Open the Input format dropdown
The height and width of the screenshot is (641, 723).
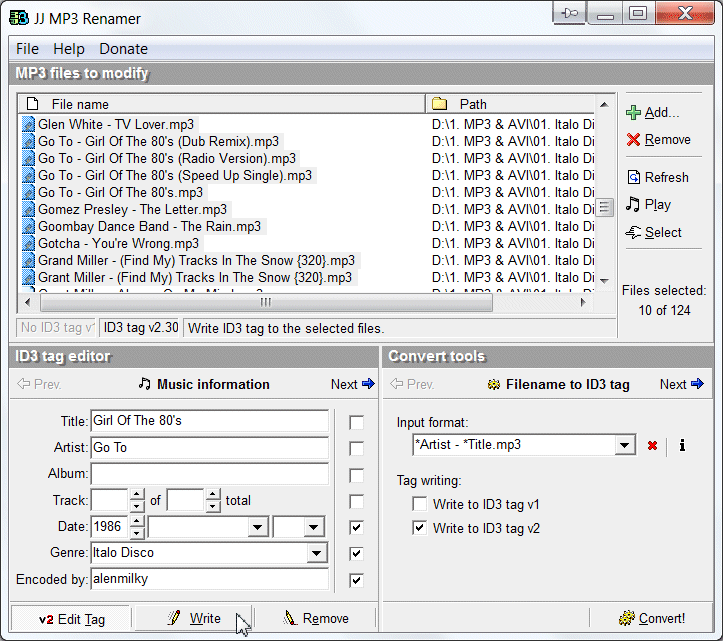tap(625, 445)
